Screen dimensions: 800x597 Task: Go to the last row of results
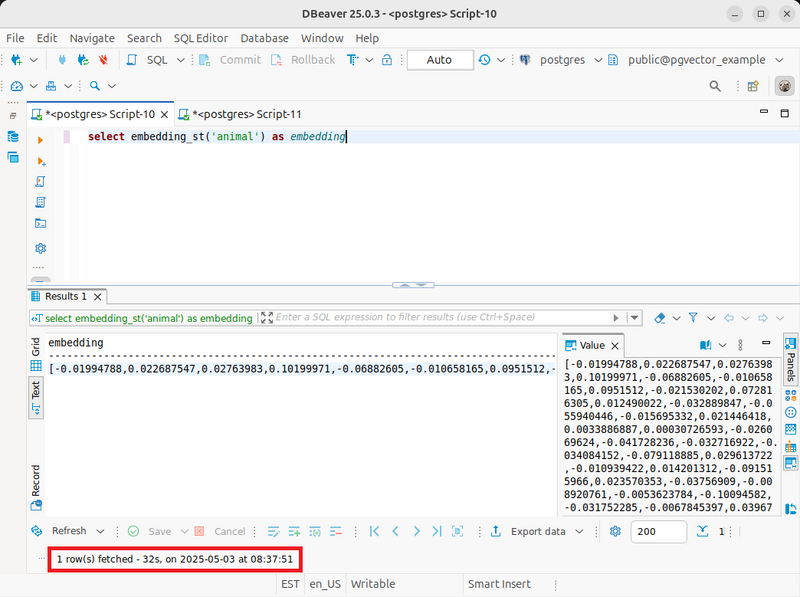(x=437, y=531)
